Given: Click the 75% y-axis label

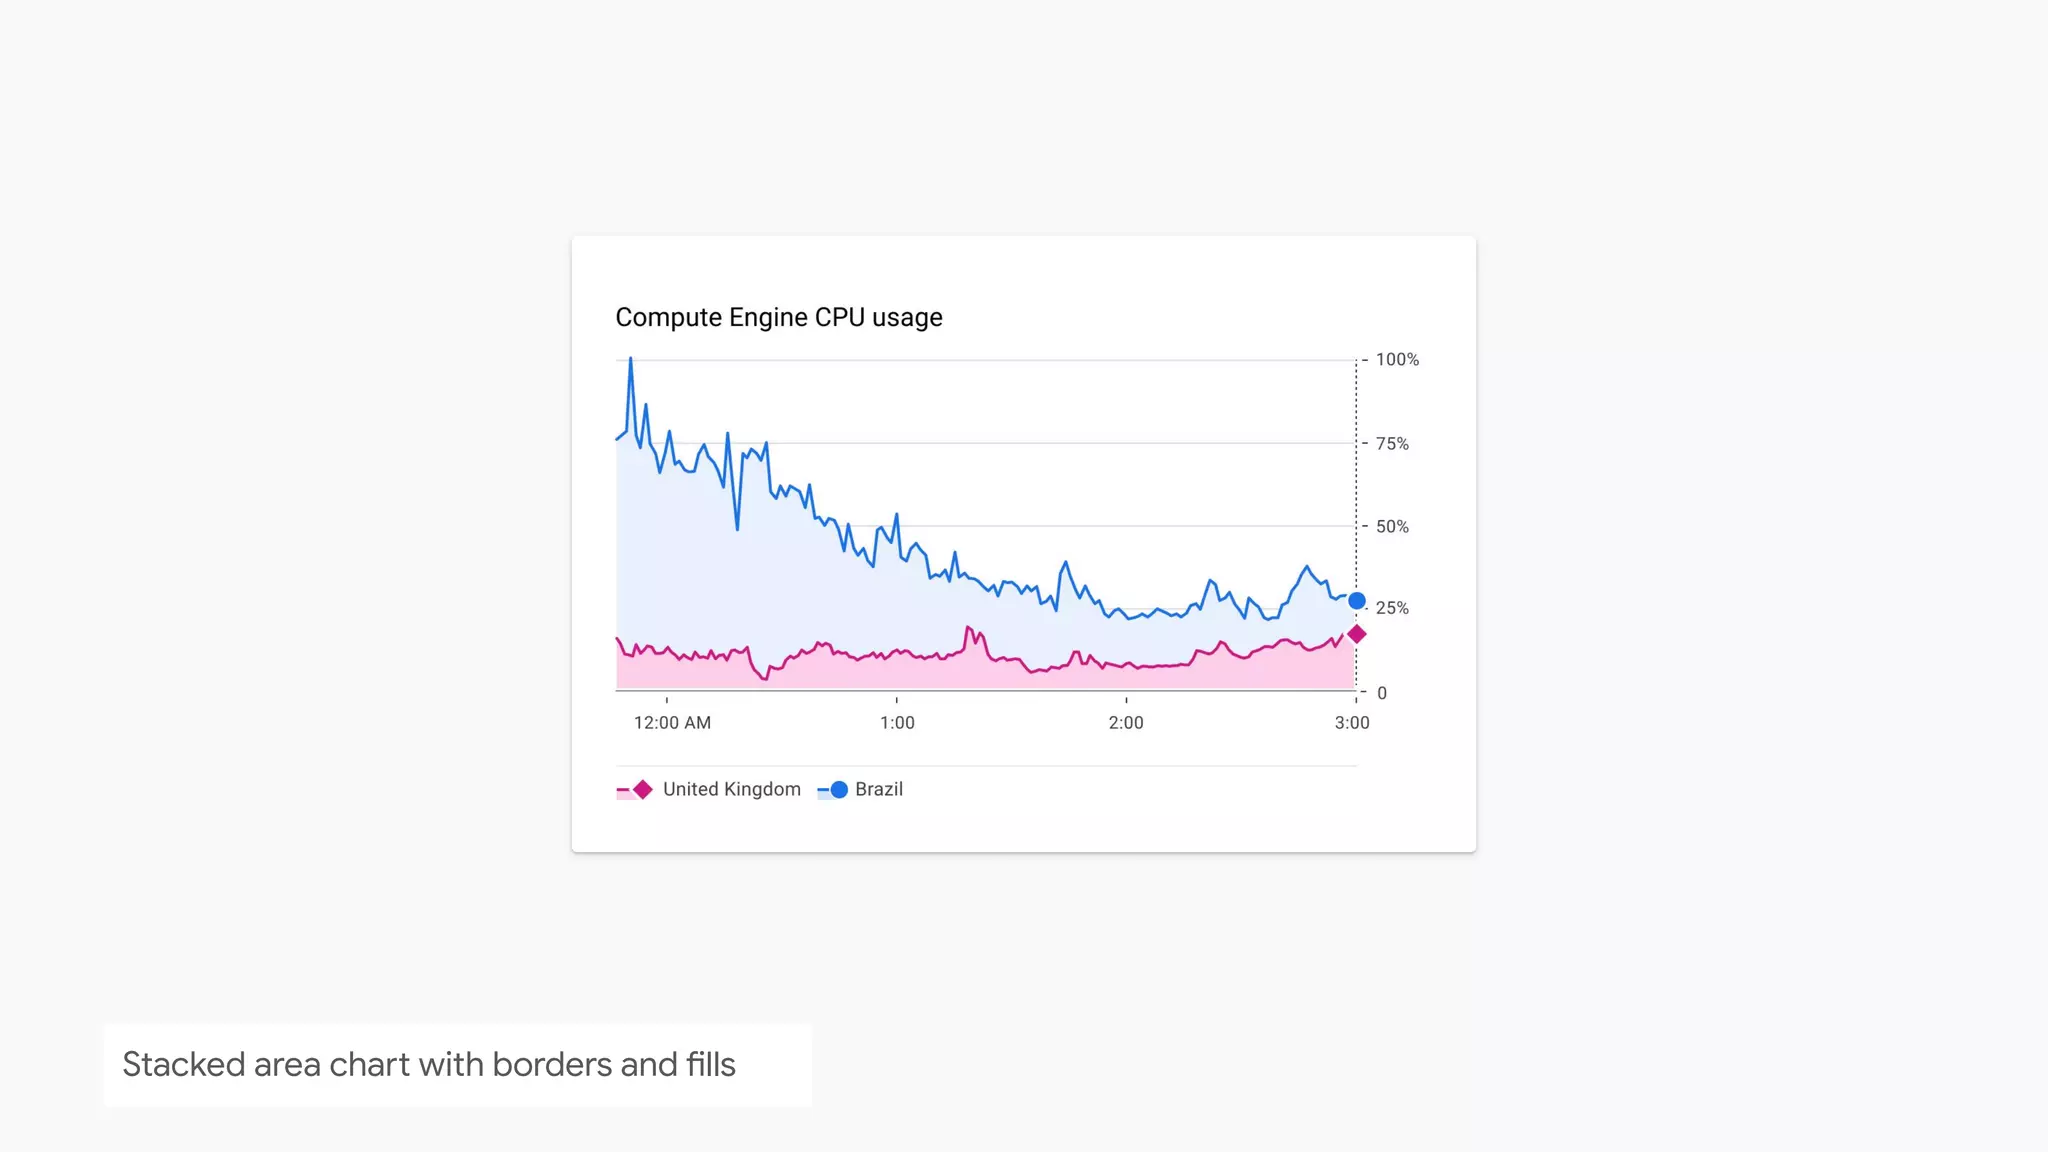Looking at the screenshot, I should tap(1391, 443).
